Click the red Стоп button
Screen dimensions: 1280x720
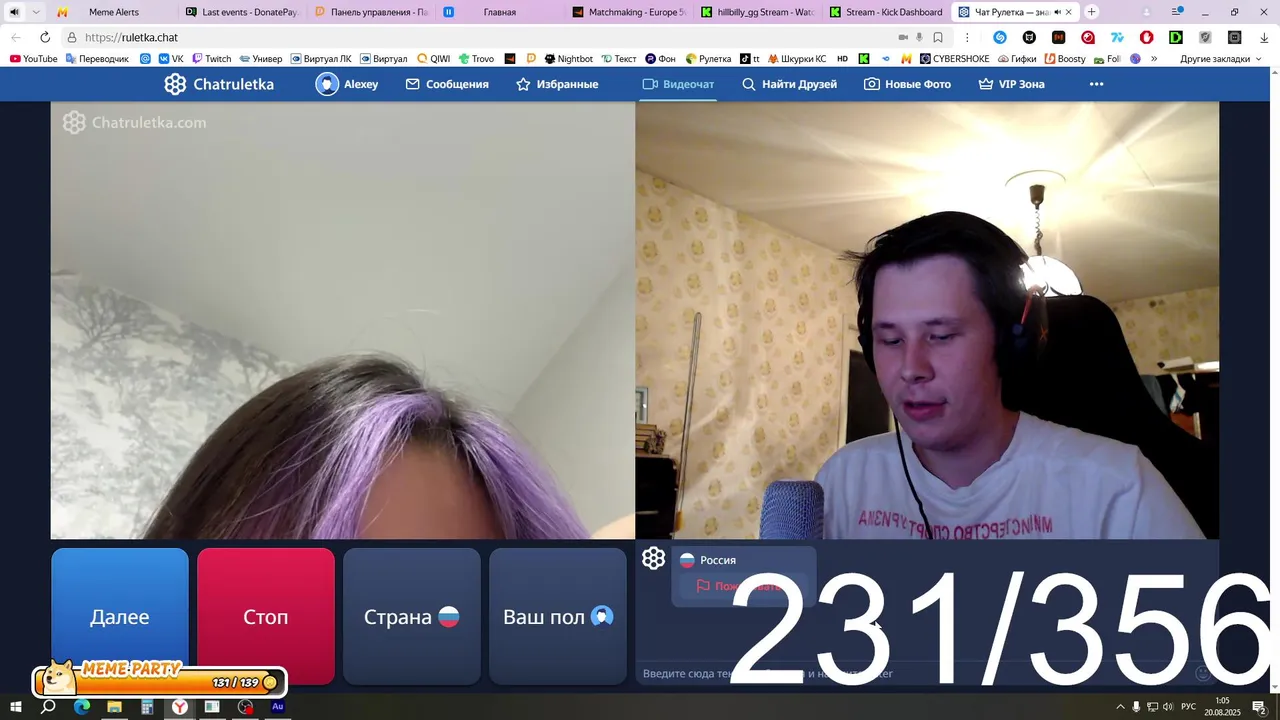tap(266, 616)
